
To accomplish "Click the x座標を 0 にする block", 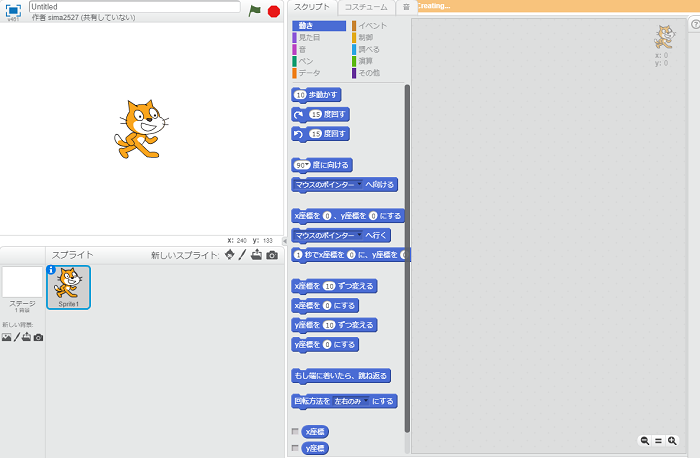I will [325, 306].
